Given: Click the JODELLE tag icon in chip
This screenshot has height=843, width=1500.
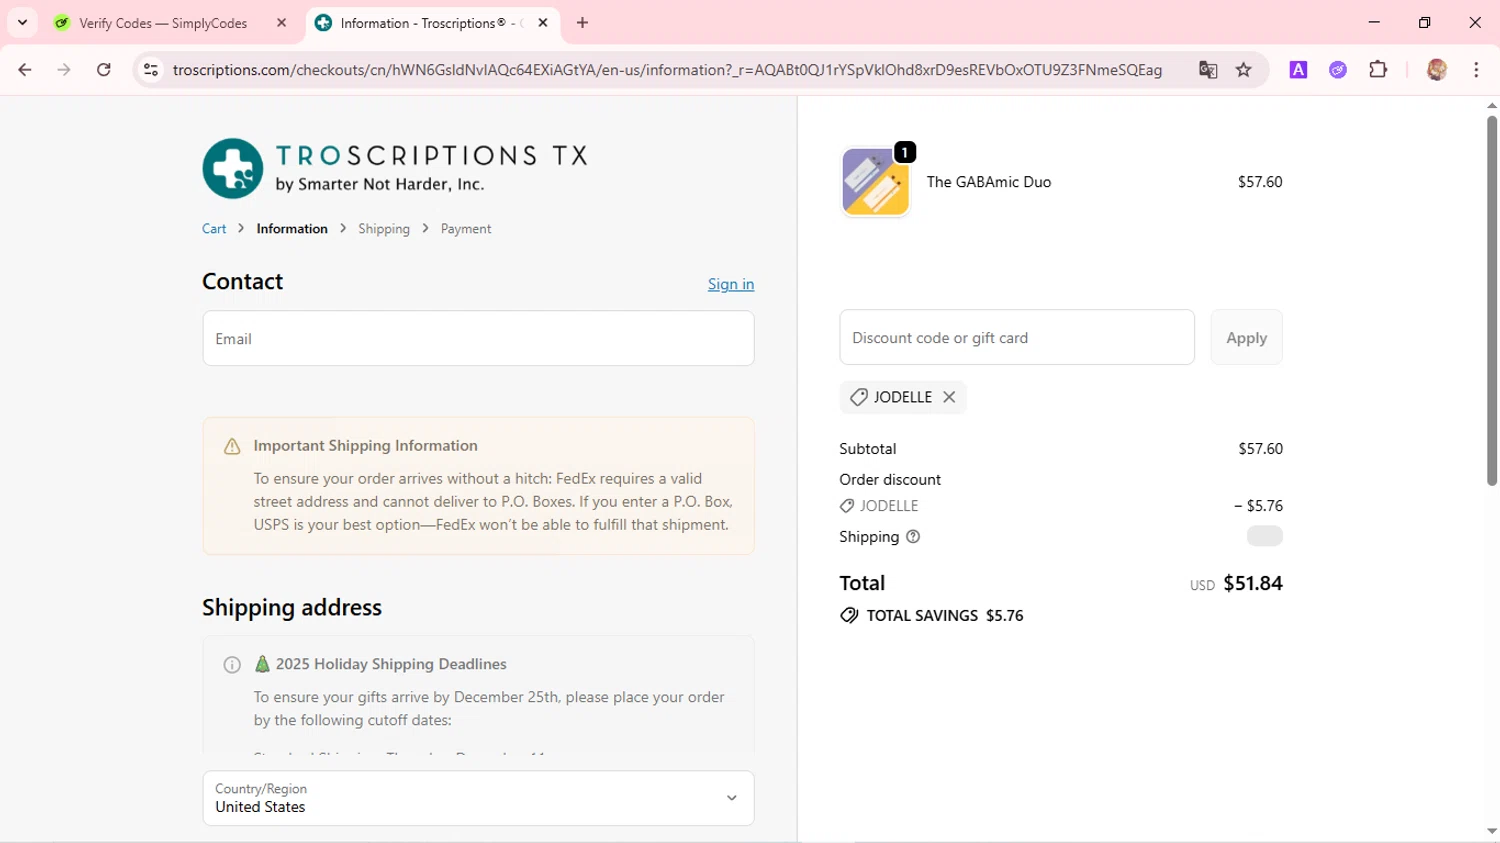Looking at the screenshot, I should click(x=858, y=397).
